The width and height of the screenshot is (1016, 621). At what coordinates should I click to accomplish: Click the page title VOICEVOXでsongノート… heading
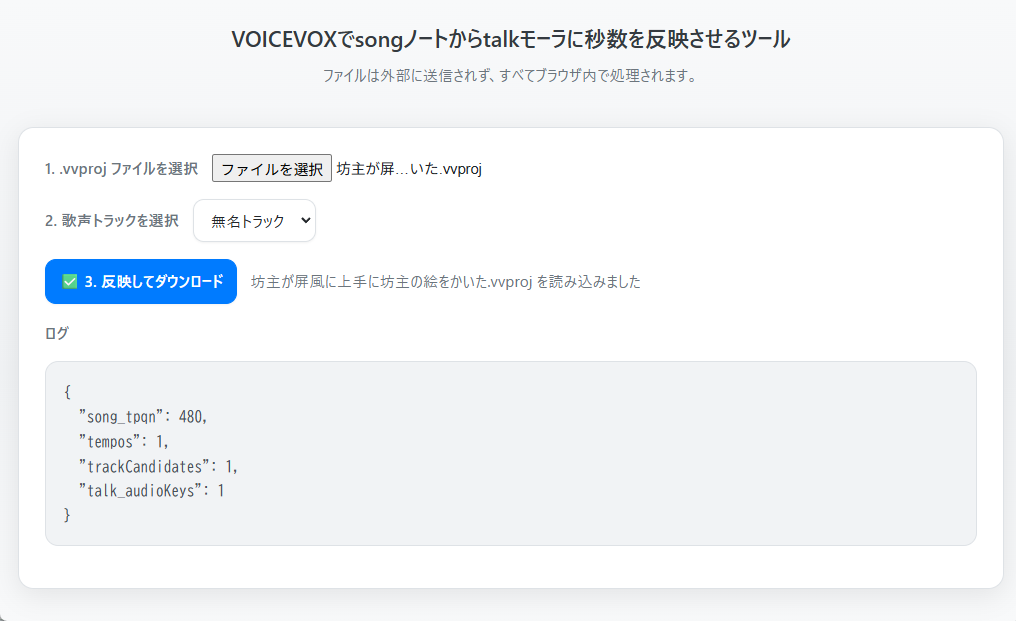click(511, 40)
